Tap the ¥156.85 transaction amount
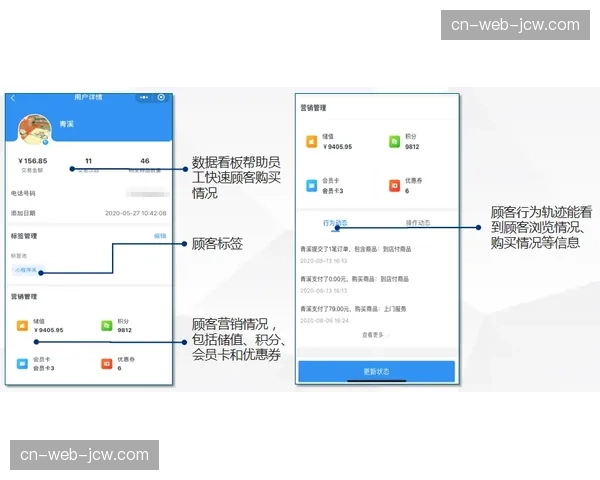Viewport: 600px width, 480px height. (x=33, y=161)
